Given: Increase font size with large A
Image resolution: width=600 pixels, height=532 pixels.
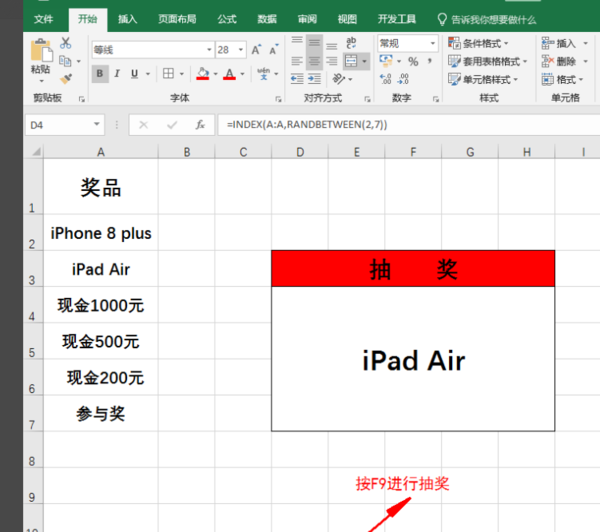Looking at the screenshot, I should (x=256, y=50).
